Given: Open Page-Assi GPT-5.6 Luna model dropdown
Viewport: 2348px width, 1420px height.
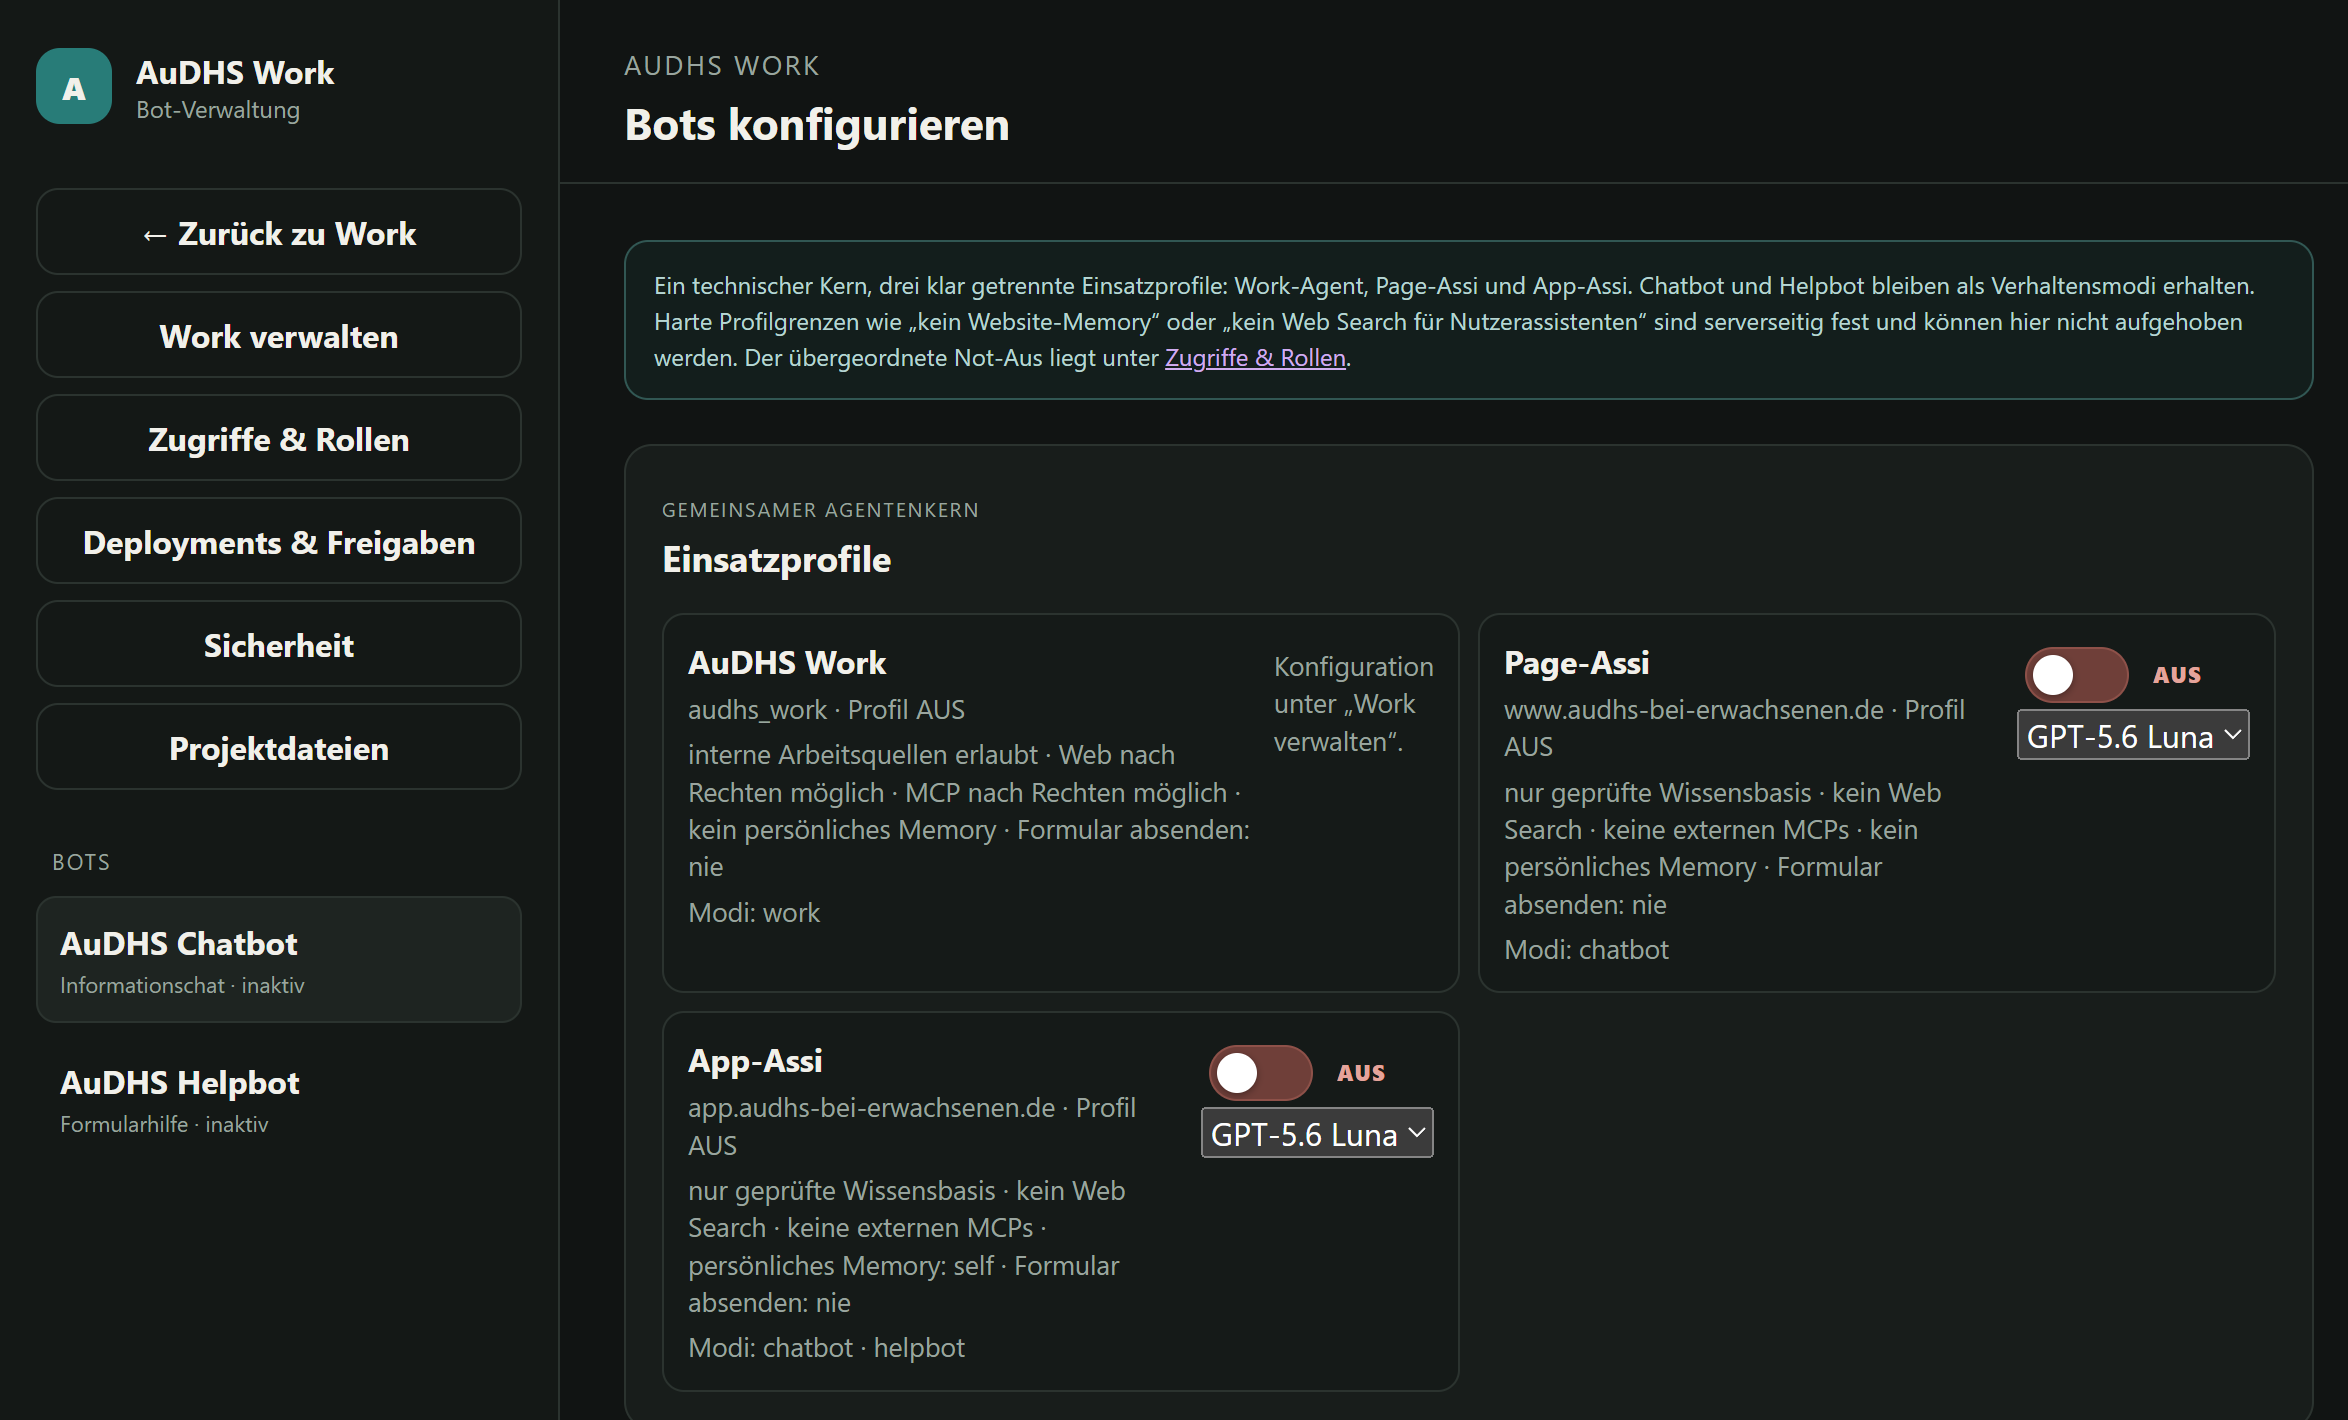Looking at the screenshot, I should (2133, 736).
